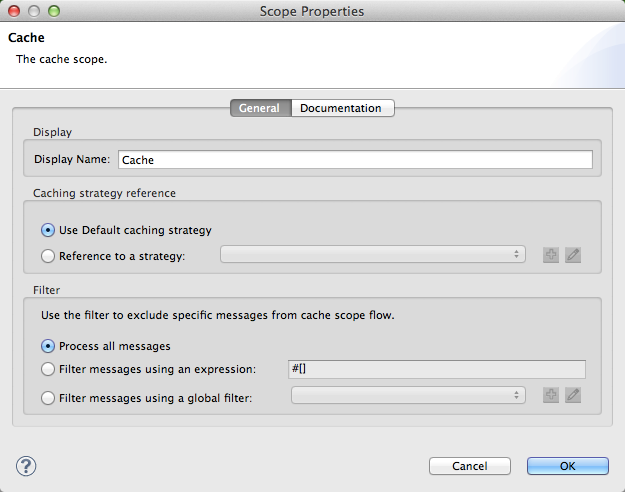
Task: Enable Filter messages using an expression
Action: point(48,370)
